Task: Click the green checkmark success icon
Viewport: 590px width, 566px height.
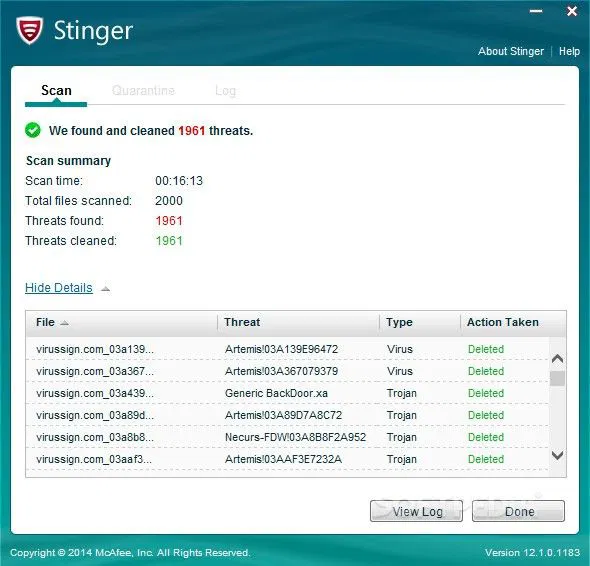Action: 33,130
